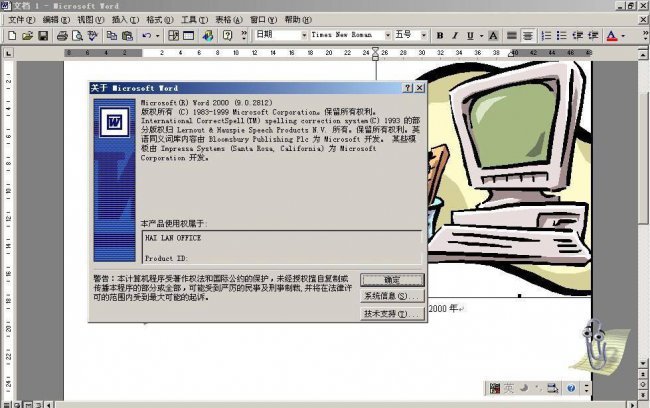650x408 pixels.
Task: Expand underline style dropdown arrow
Action: [481, 36]
